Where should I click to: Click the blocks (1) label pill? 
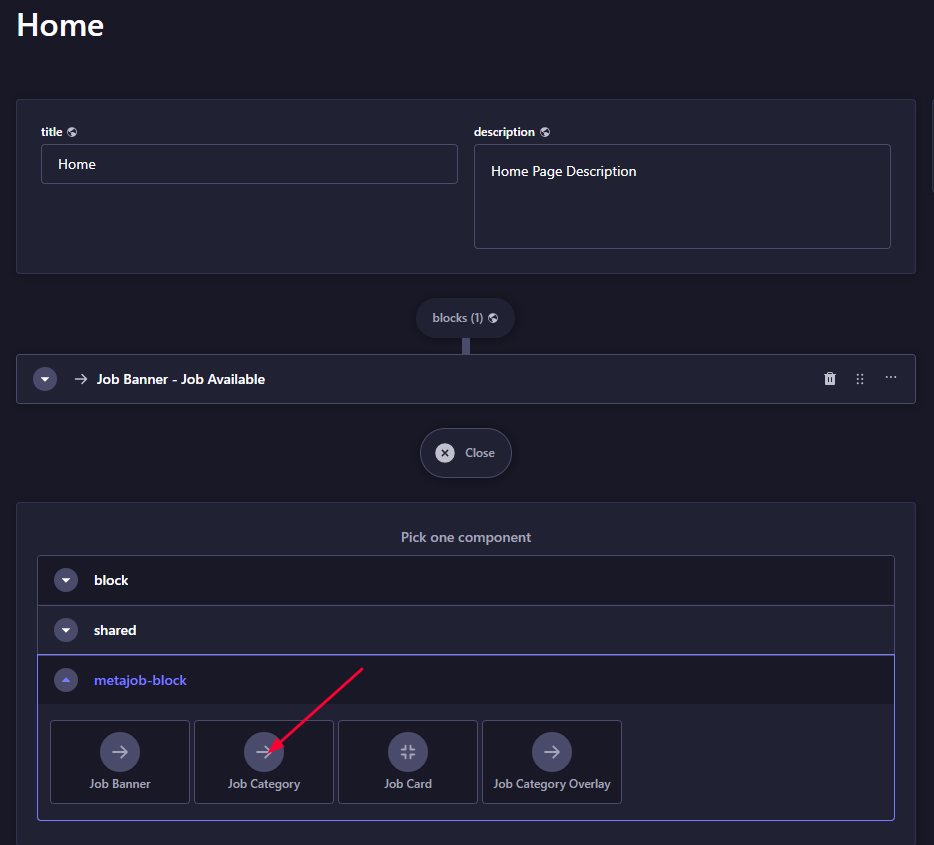pyautogui.click(x=465, y=318)
